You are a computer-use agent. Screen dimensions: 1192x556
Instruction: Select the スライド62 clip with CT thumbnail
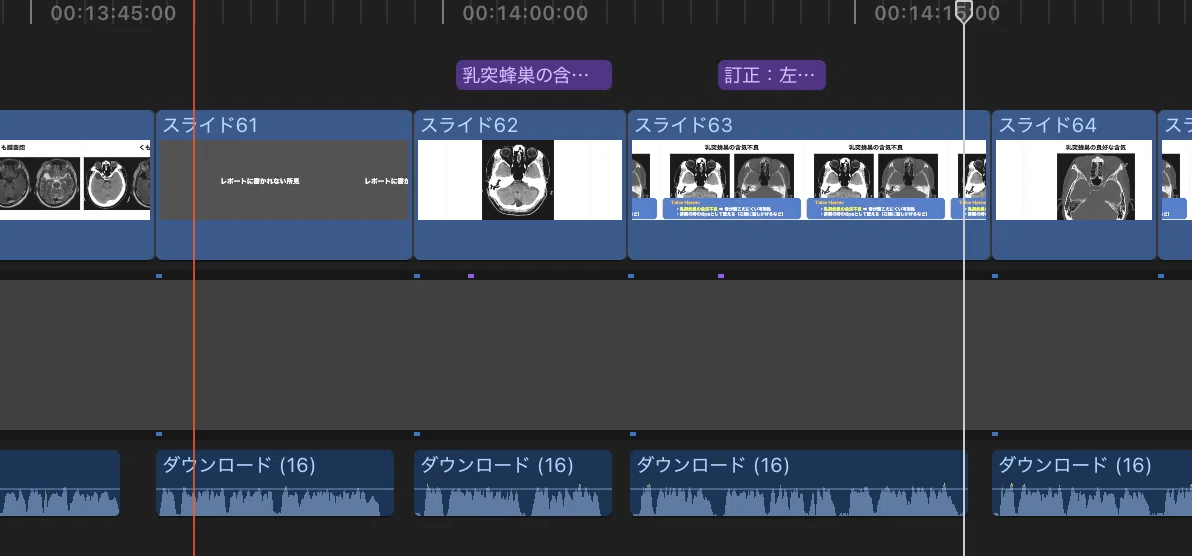tap(520, 185)
